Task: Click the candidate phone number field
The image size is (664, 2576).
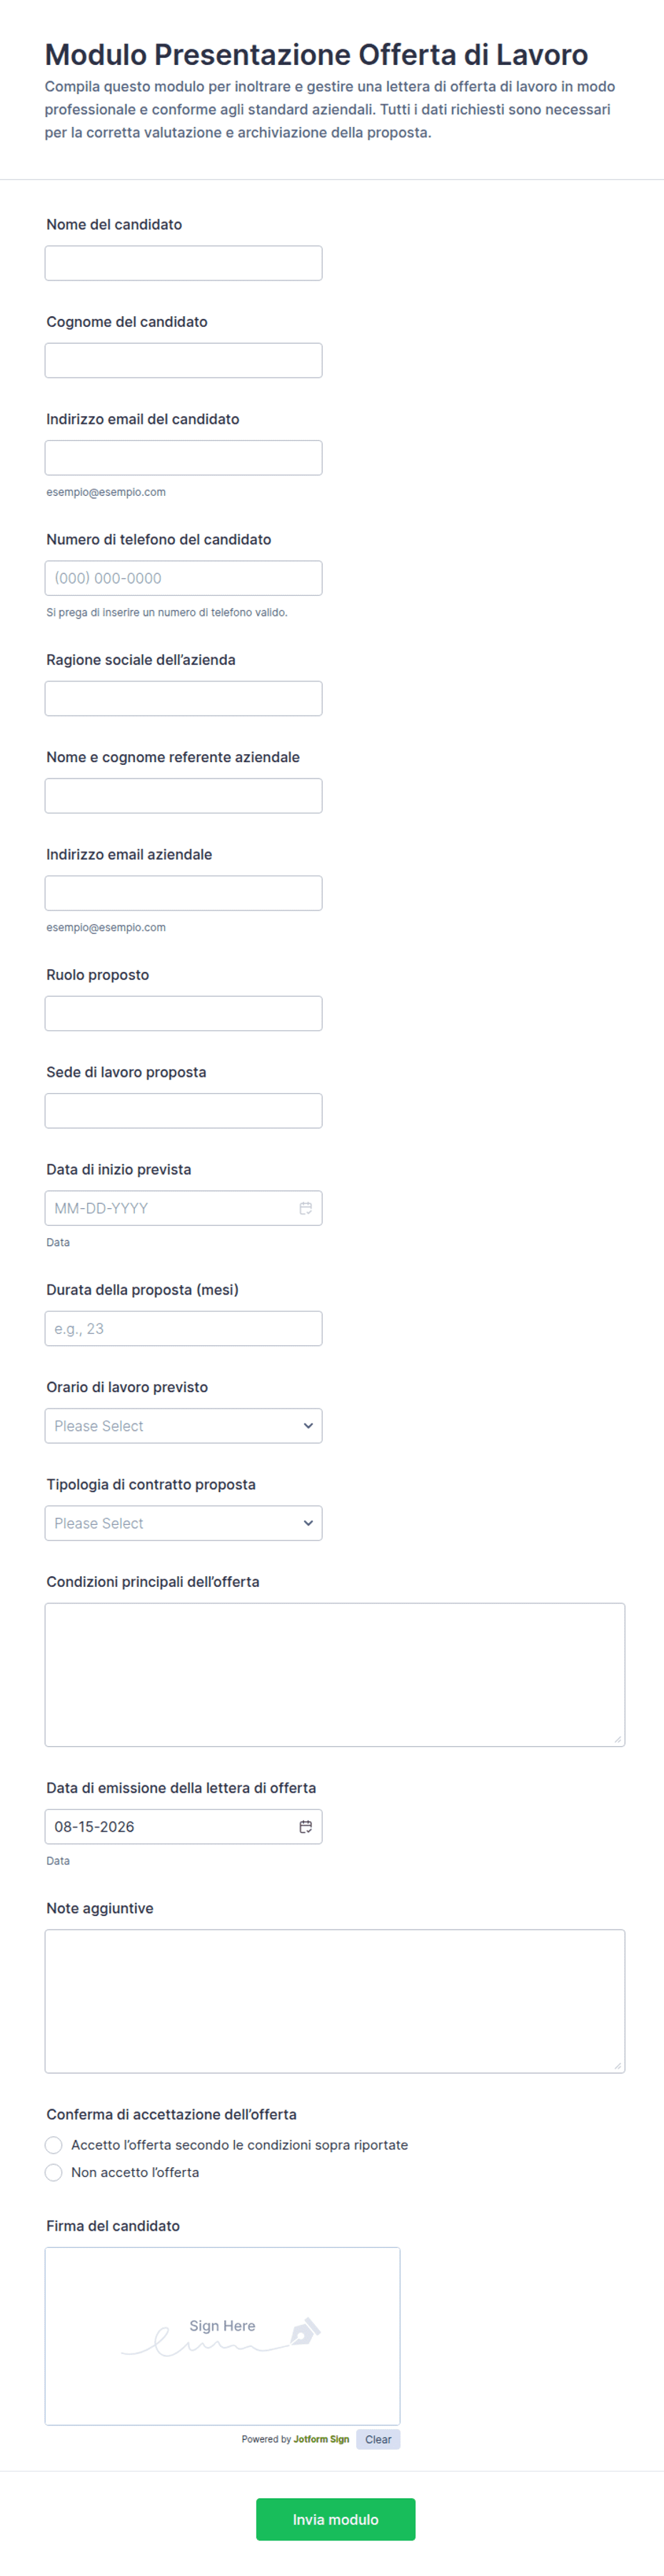Action: click(x=183, y=578)
